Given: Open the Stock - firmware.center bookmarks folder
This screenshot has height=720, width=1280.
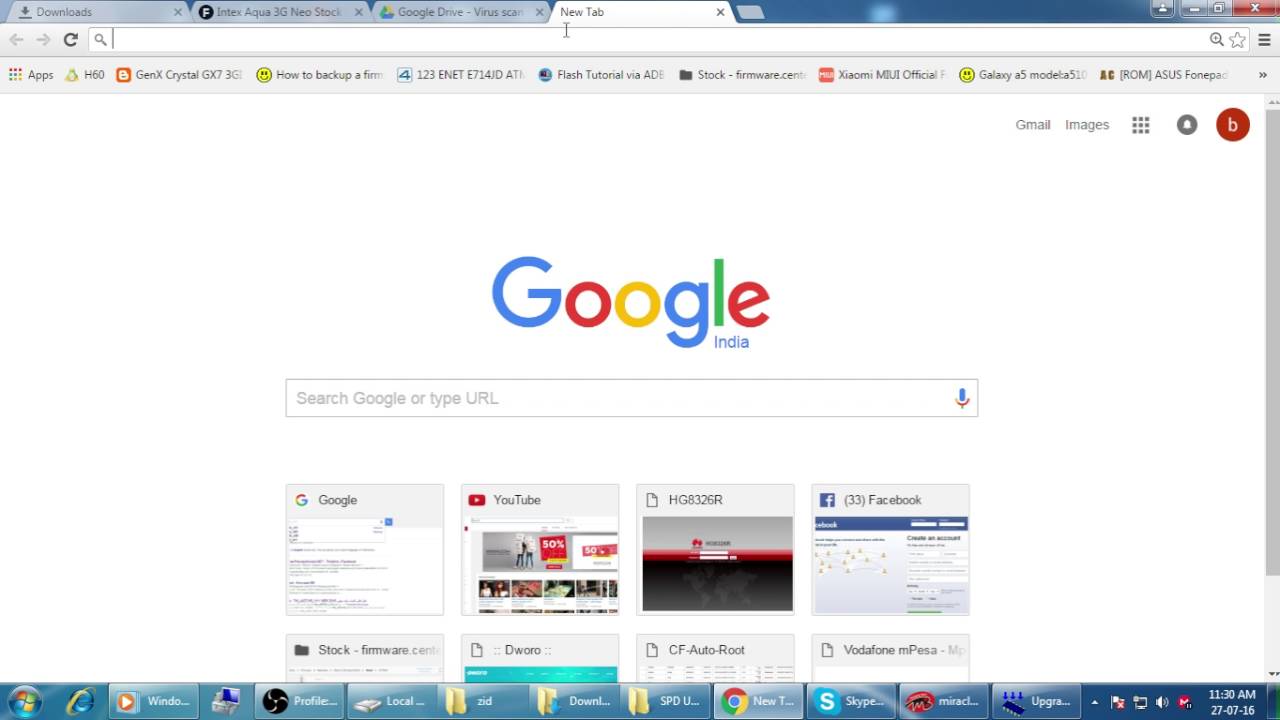Looking at the screenshot, I should click(x=742, y=75).
